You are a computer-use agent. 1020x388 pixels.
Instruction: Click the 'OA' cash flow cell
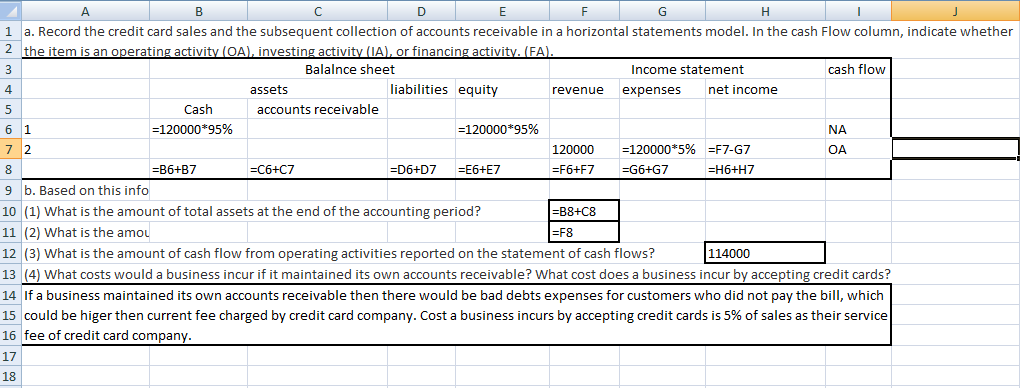tap(858, 149)
